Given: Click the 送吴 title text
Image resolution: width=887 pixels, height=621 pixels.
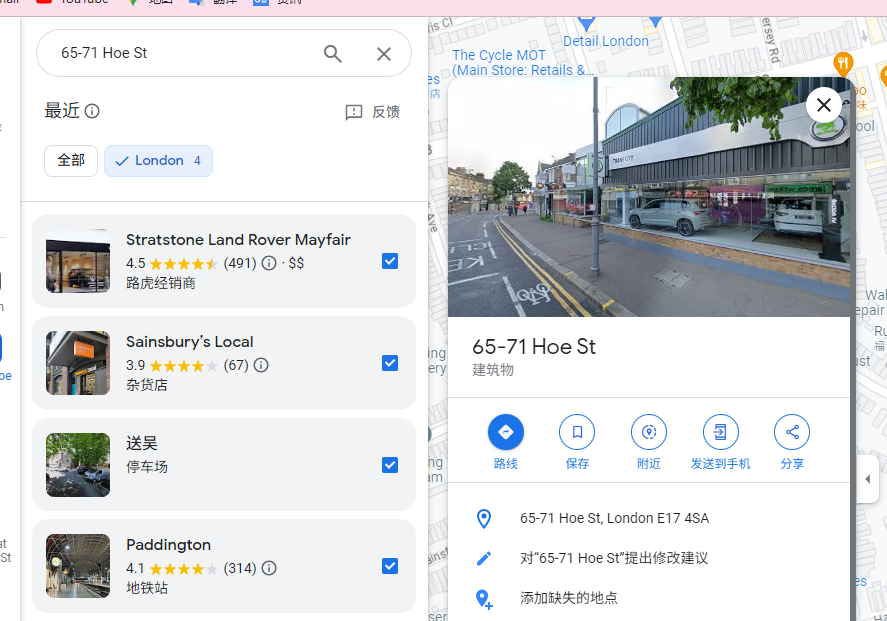Looking at the screenshot, I should point(142,443).
